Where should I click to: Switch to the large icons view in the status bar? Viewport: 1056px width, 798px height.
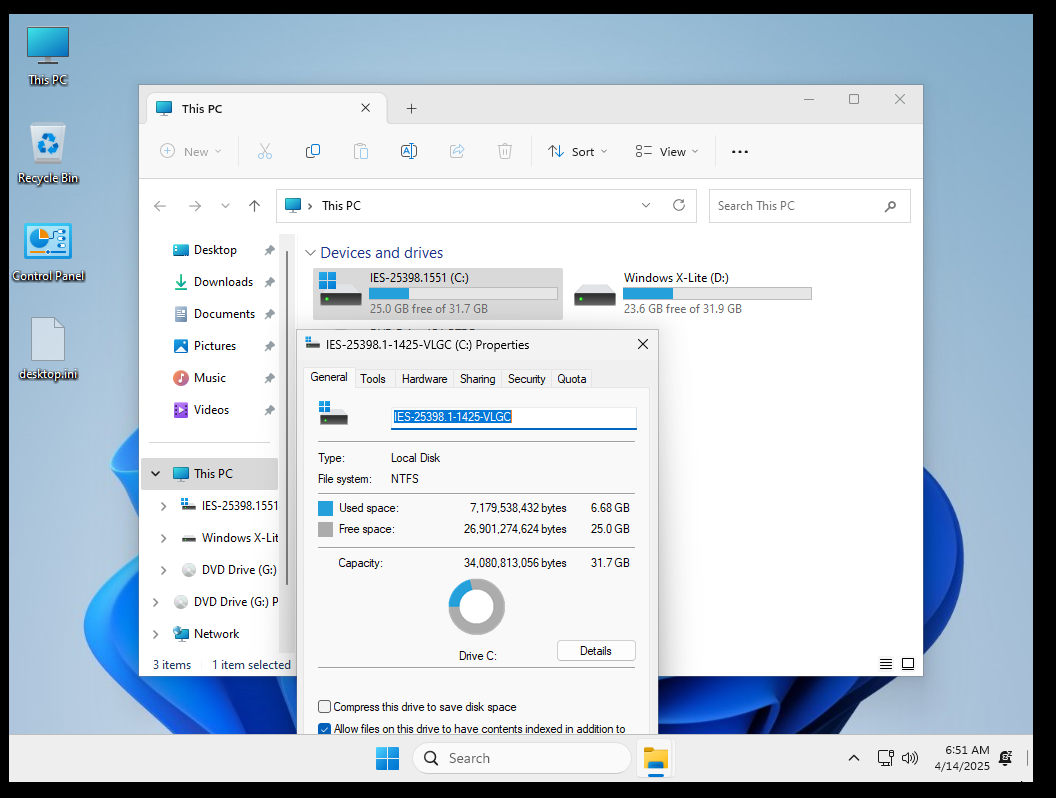point(908,665)
